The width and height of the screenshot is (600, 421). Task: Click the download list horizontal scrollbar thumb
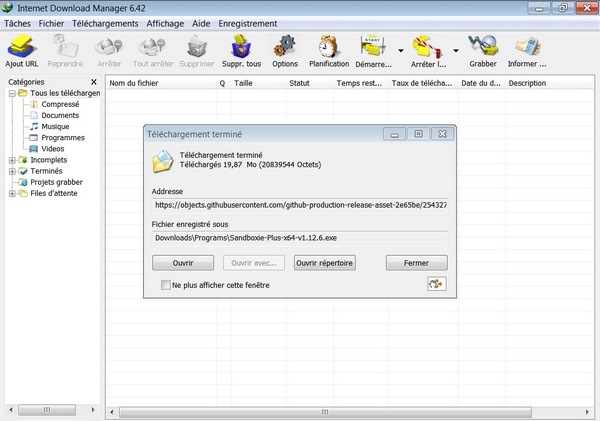[325, 412]
